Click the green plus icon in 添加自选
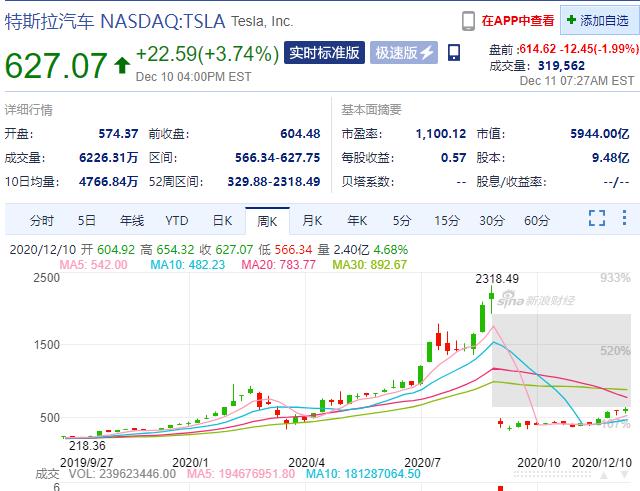 pos(571,20)
